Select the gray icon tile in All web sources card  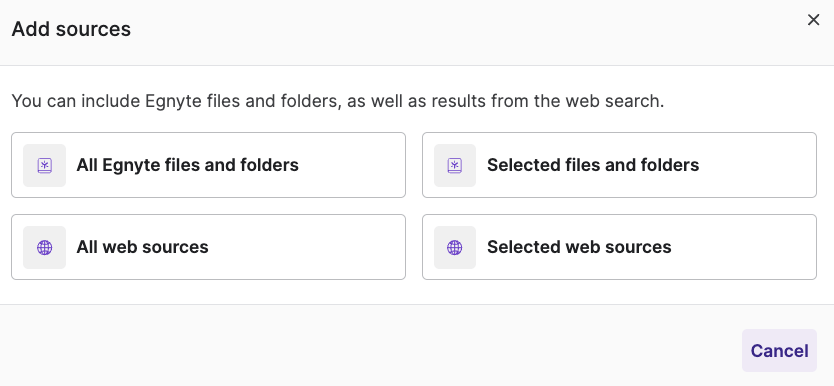pos(45,247)
